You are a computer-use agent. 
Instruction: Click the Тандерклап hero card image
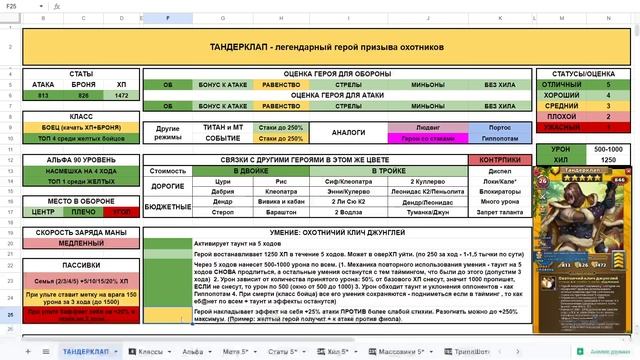click(583, 249)
